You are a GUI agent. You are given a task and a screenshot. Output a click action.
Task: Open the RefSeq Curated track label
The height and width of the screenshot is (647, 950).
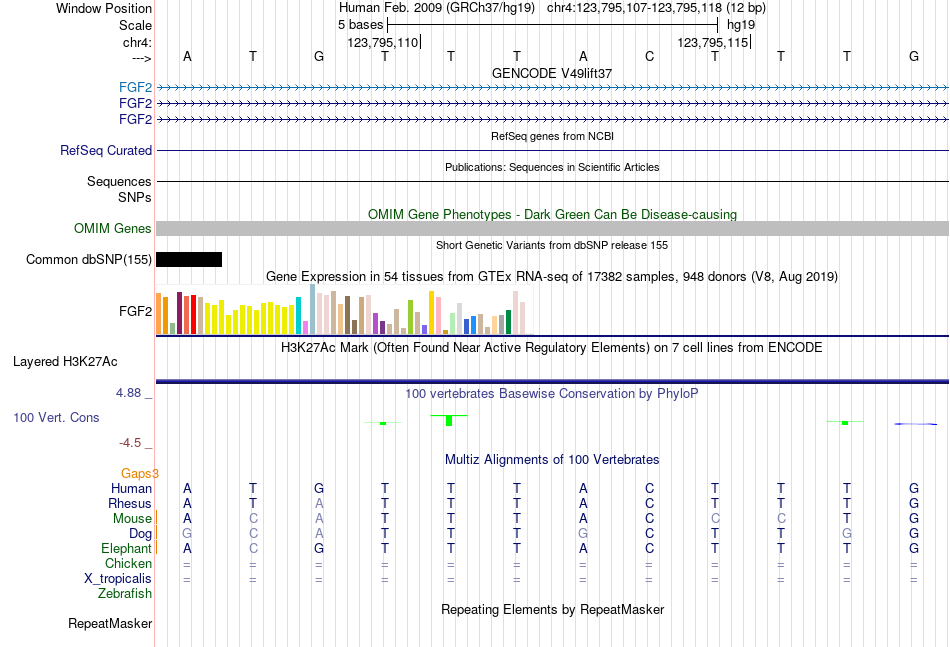click(x=105, y=150)
